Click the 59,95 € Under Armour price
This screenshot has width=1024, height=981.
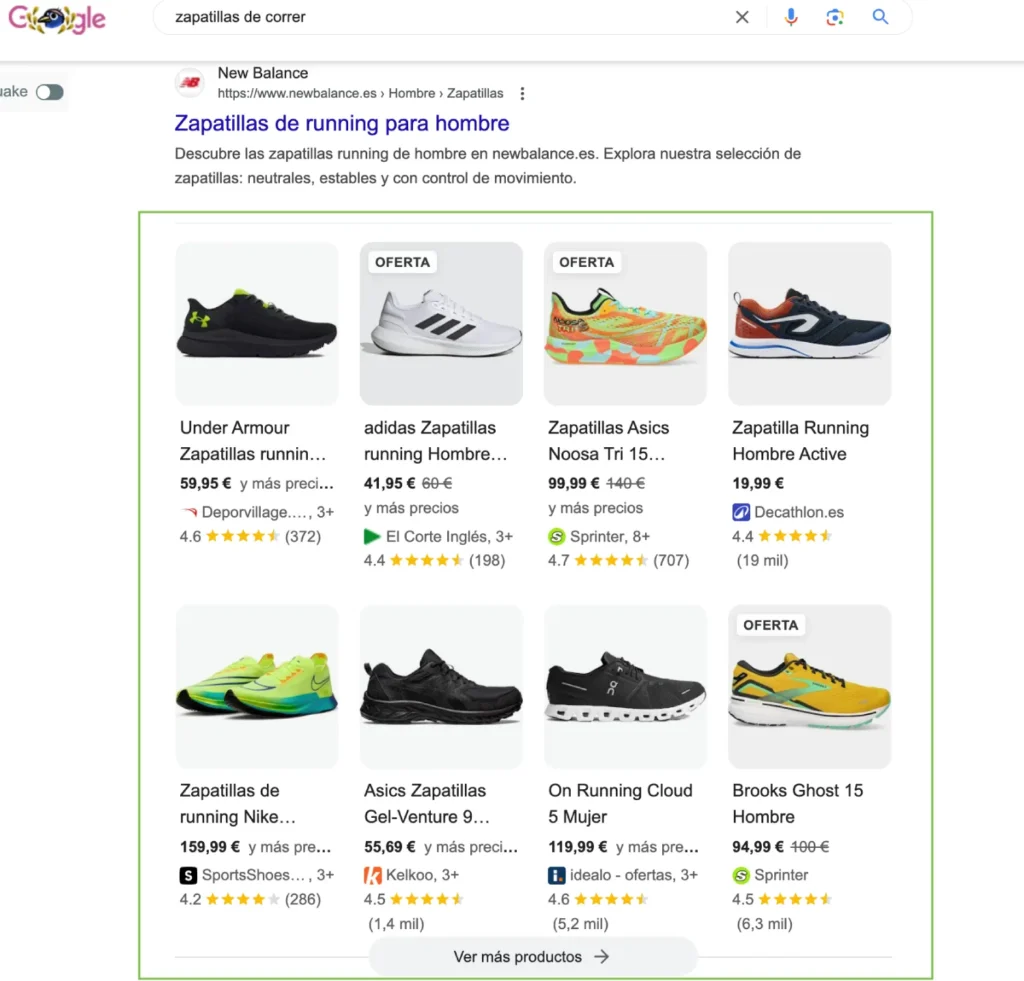[206, 483]
